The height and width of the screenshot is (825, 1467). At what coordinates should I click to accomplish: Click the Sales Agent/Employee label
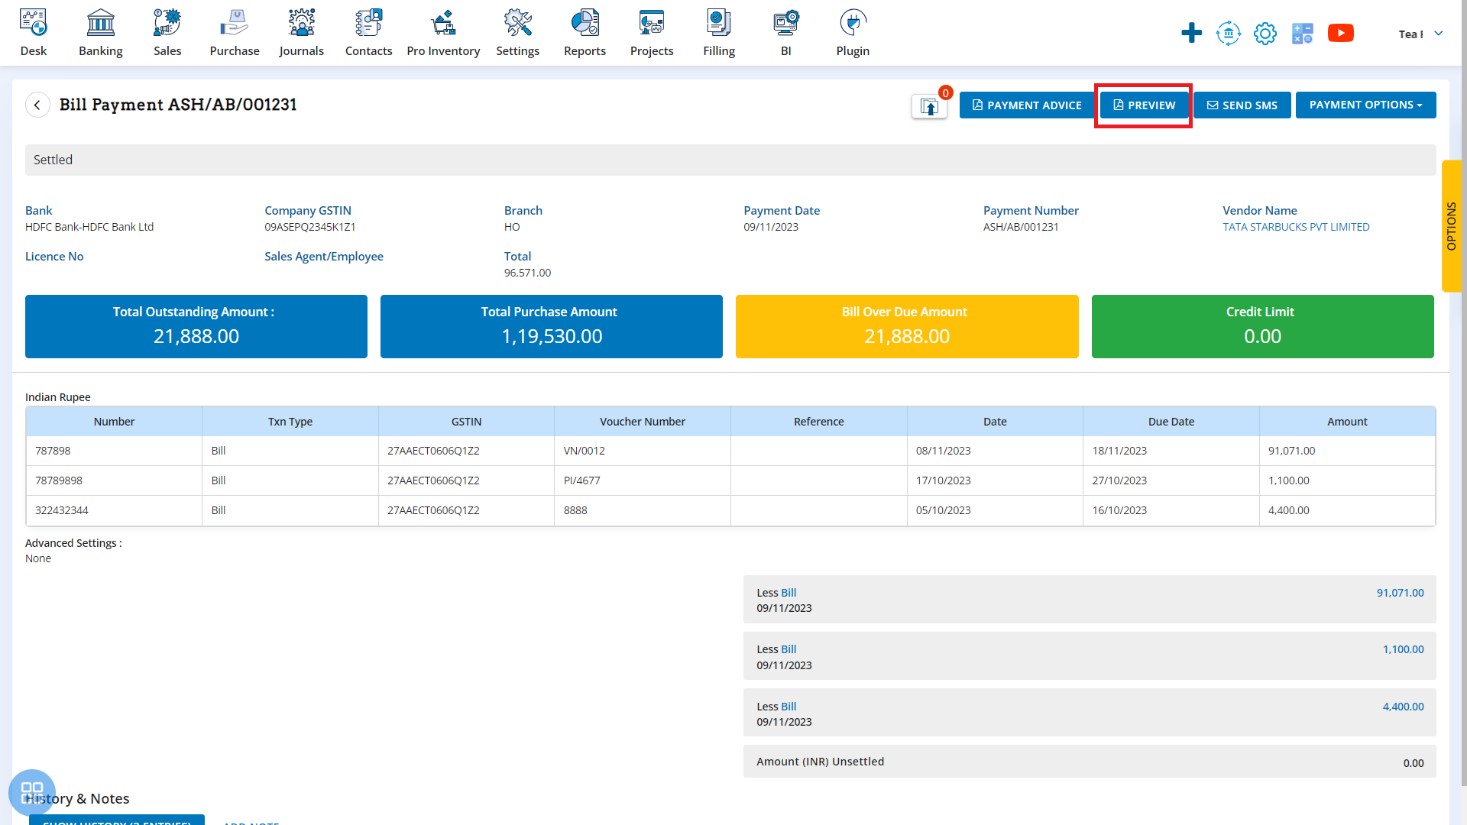[324, 257]
